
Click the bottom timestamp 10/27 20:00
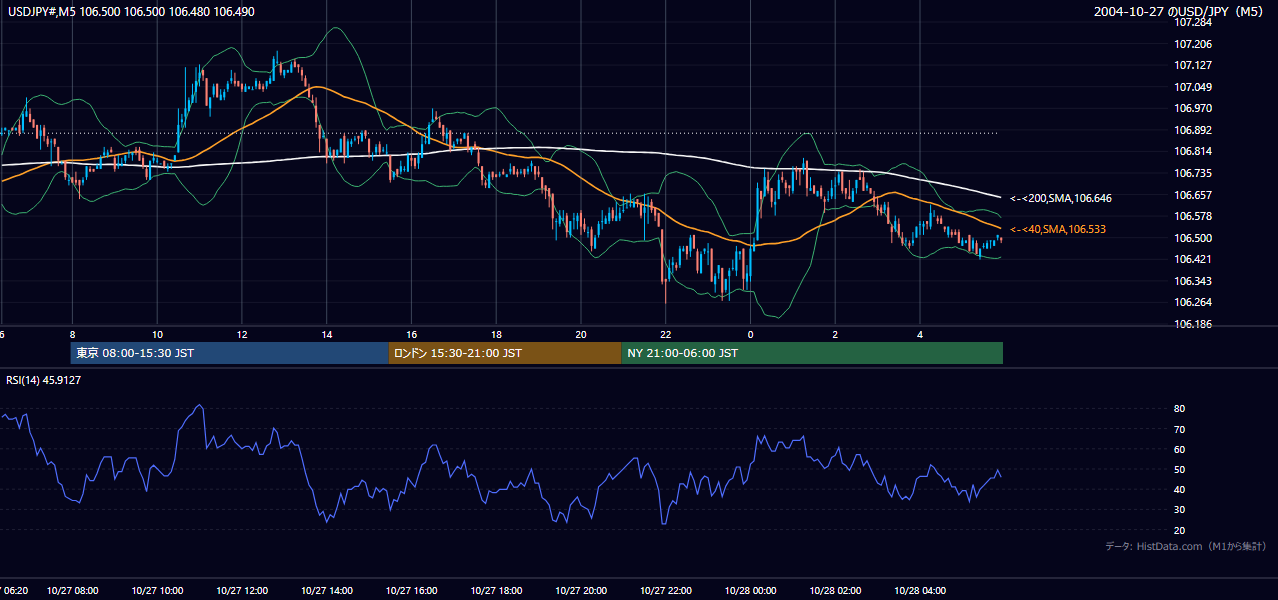tap(581, 591)
